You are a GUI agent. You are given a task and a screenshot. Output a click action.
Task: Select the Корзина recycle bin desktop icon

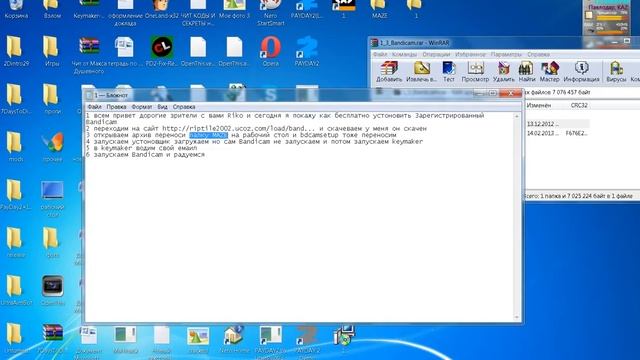point(16,9)
